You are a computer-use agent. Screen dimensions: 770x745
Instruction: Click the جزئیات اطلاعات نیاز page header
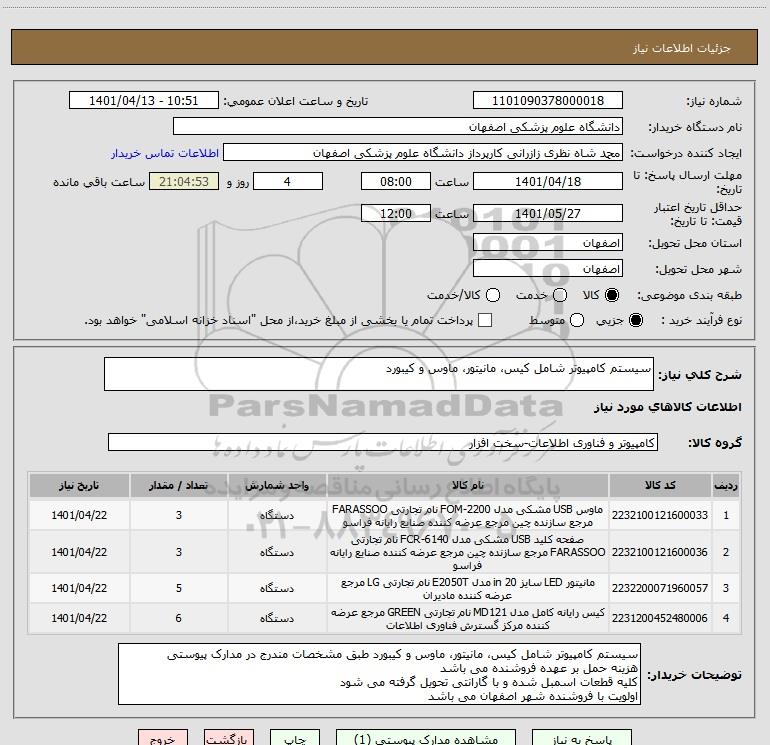682,48
